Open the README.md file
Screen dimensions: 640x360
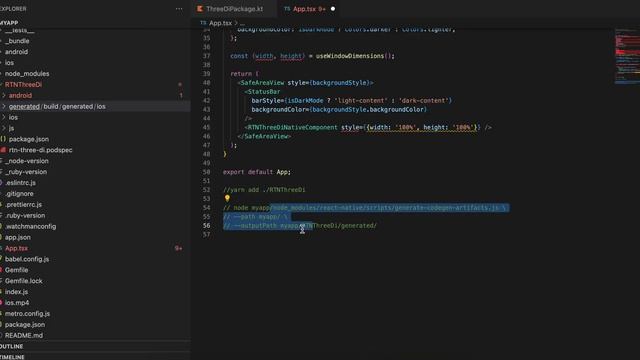24,336
